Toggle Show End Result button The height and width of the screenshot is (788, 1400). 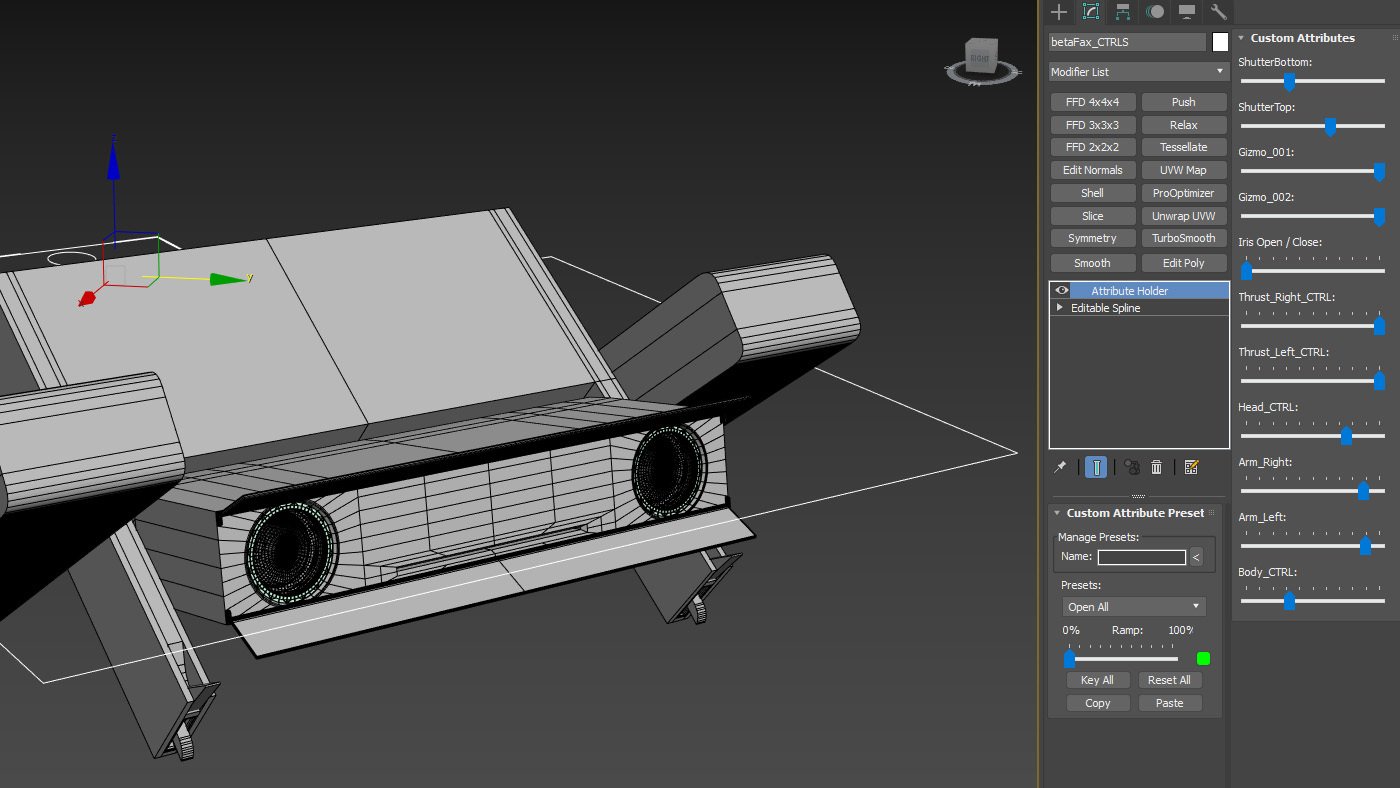[1096, 467]
